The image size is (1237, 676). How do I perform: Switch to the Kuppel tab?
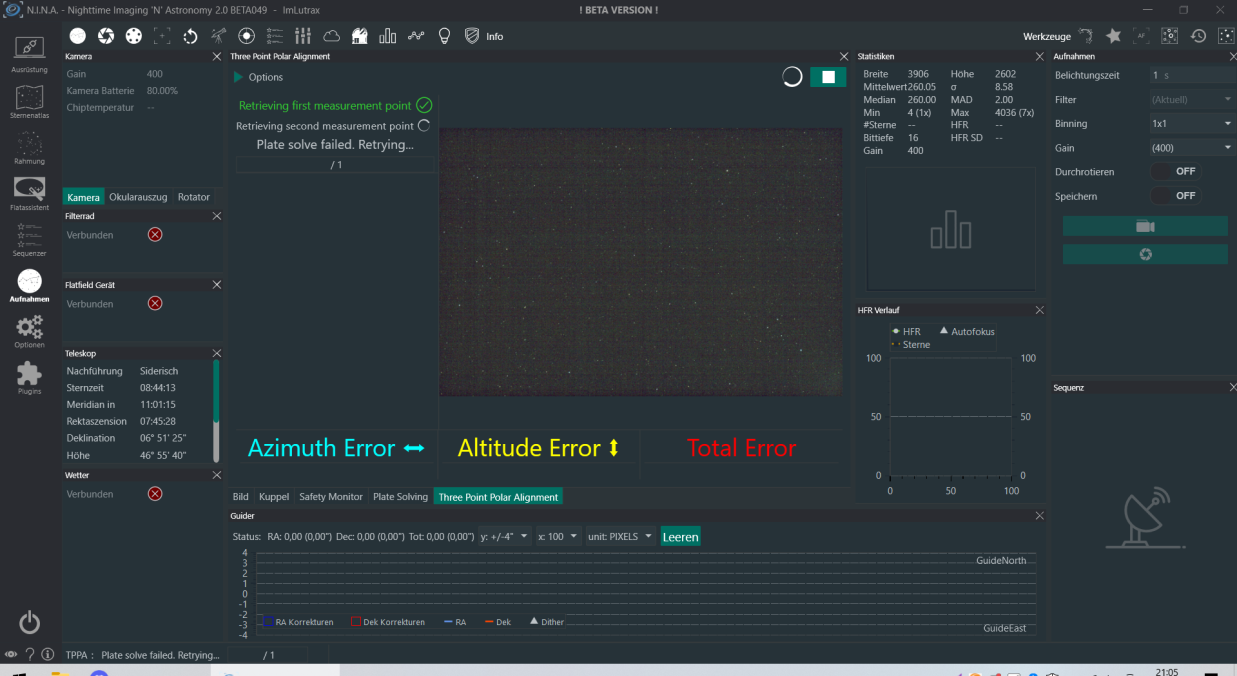click(274, 496)
